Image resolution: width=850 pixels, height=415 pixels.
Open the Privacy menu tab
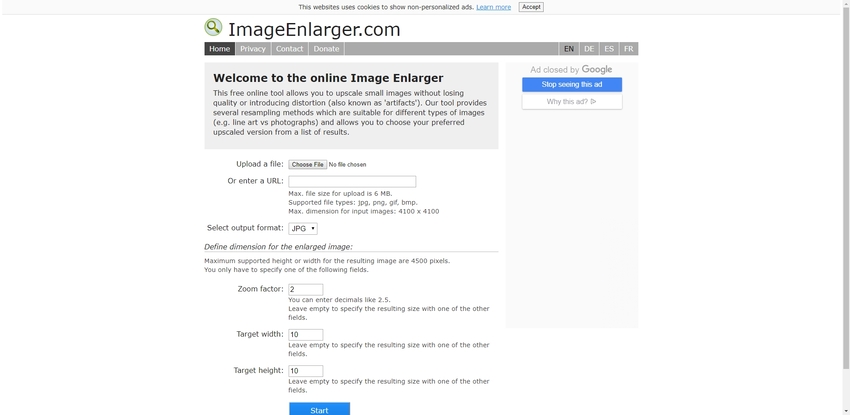253,49
